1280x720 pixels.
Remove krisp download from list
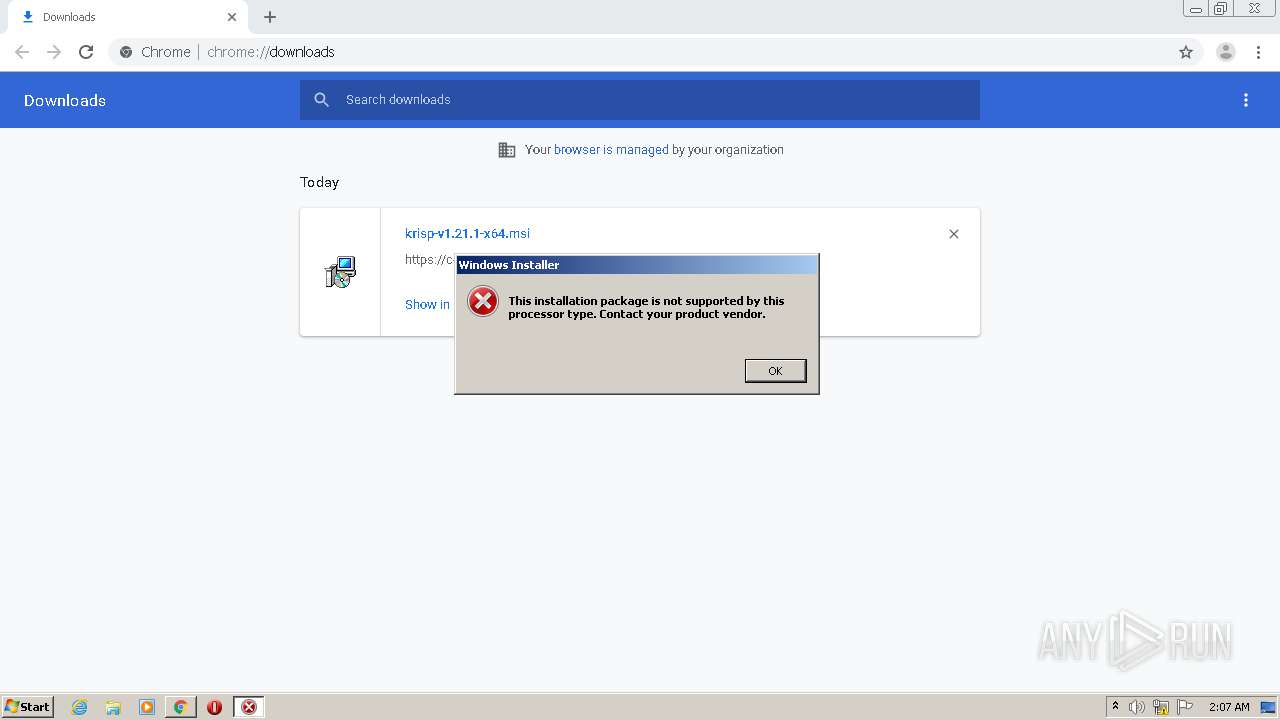(x=953, y=234)
